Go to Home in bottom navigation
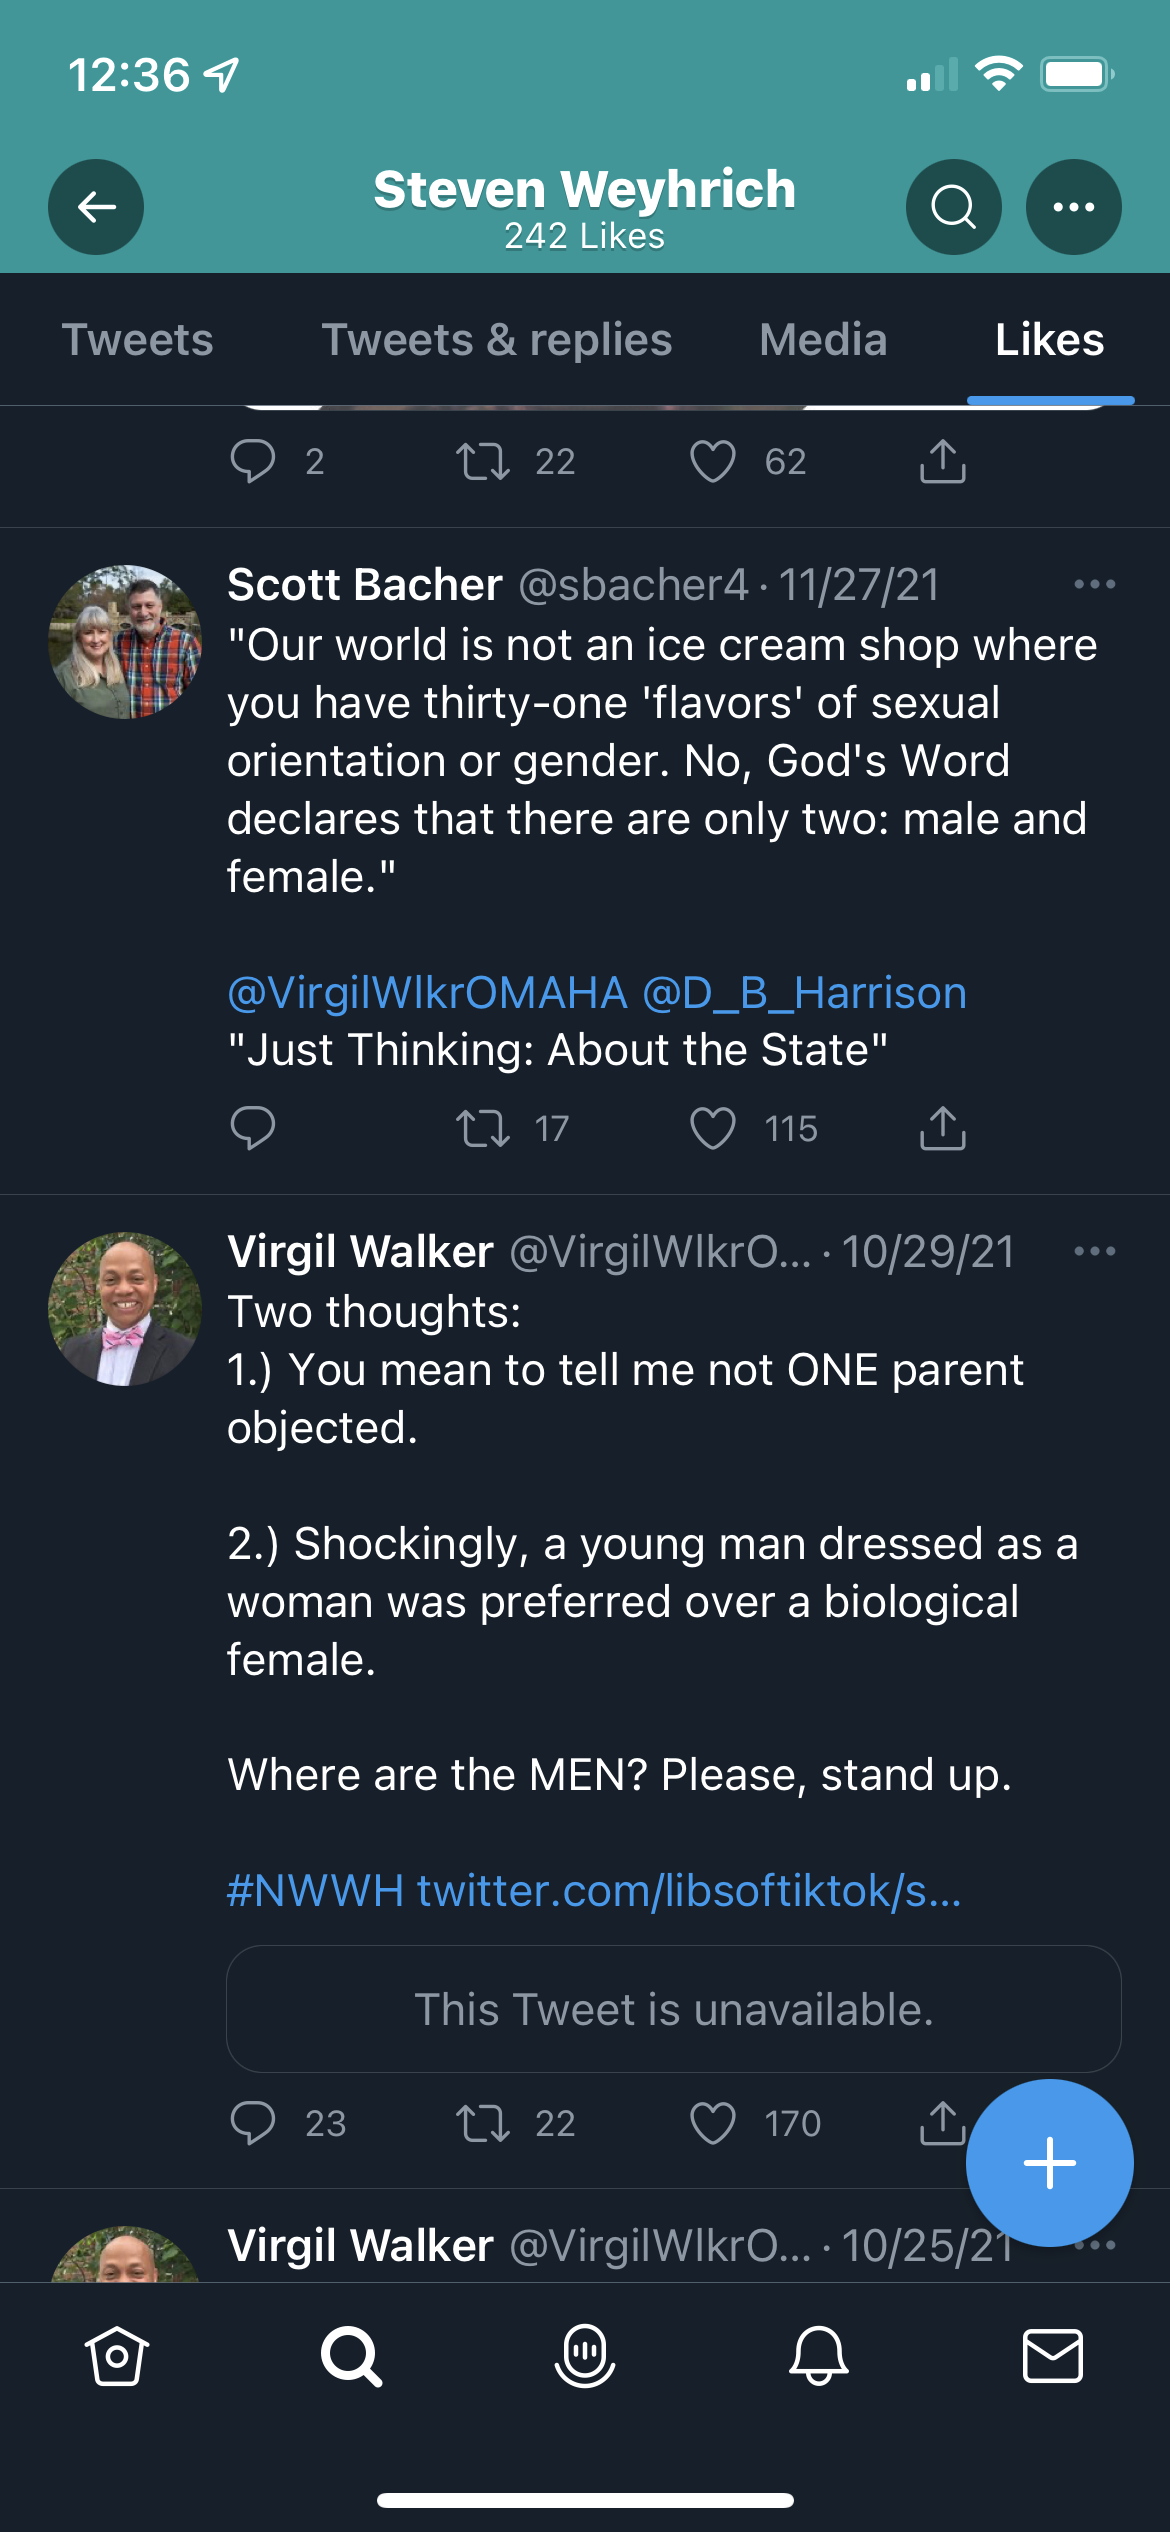This screenshot has width=1170, height=2532. click(x=117, y=2356)
